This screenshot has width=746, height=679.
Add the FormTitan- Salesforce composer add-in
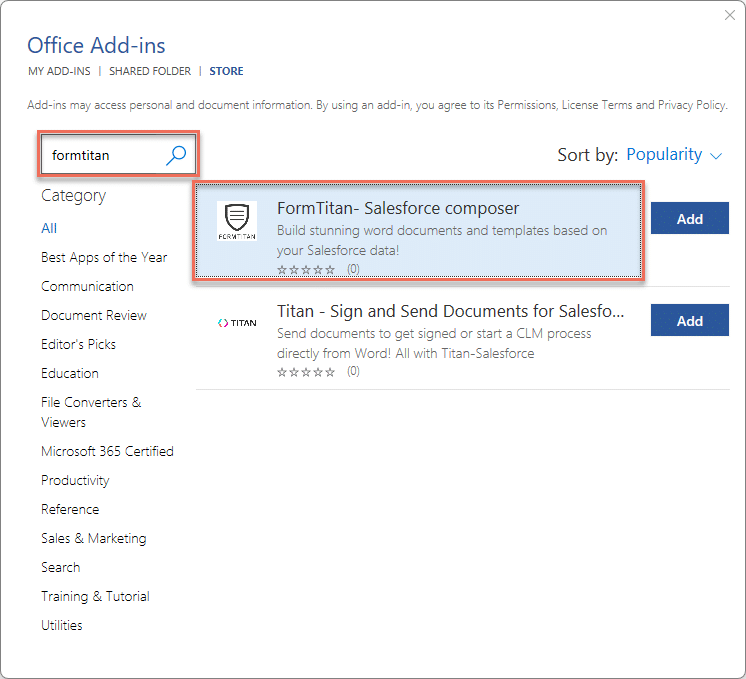pyautogui.click(x=689, y=218)
